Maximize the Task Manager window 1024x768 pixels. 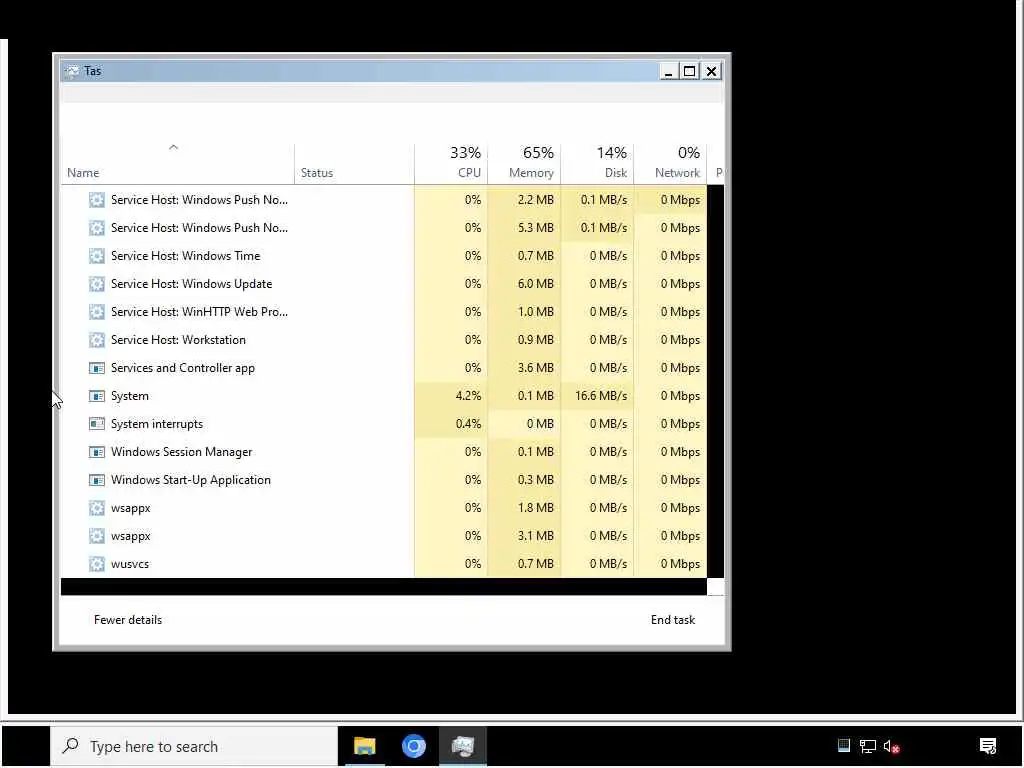pos(690,71)
